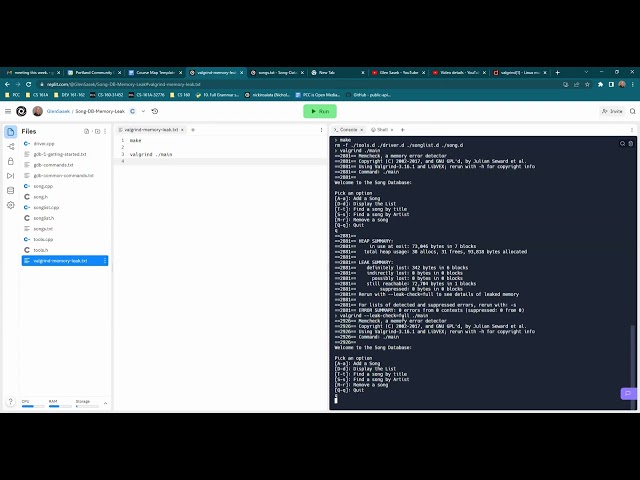Click the Invite button

612,111
